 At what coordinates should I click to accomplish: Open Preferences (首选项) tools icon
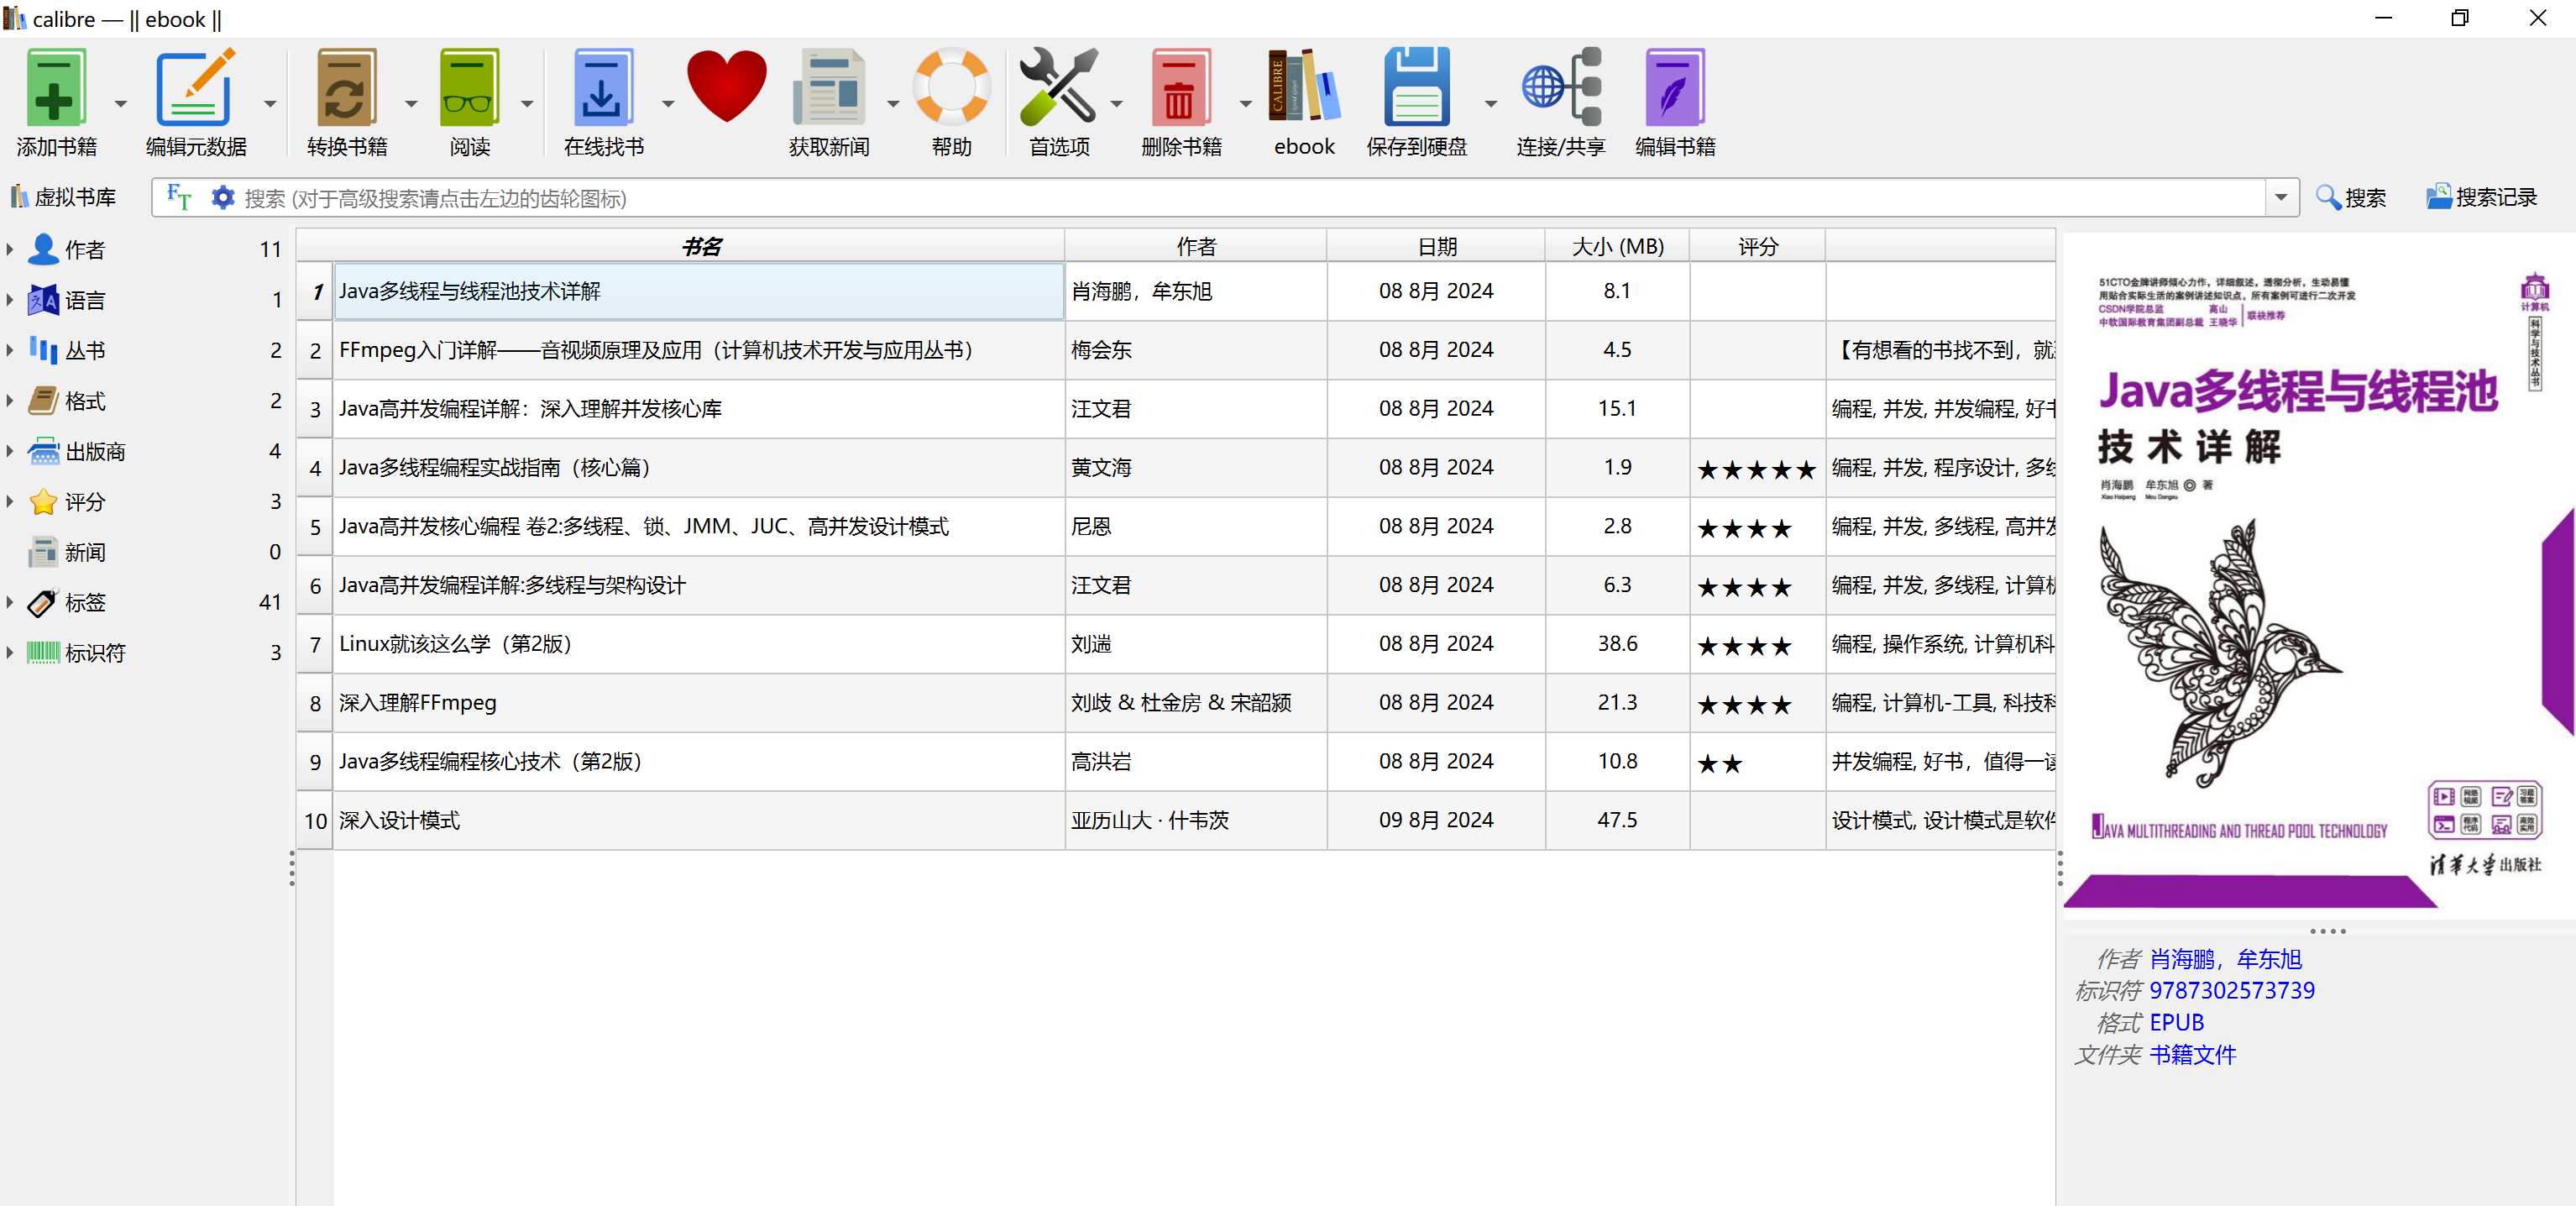[x=1059, y=88]
